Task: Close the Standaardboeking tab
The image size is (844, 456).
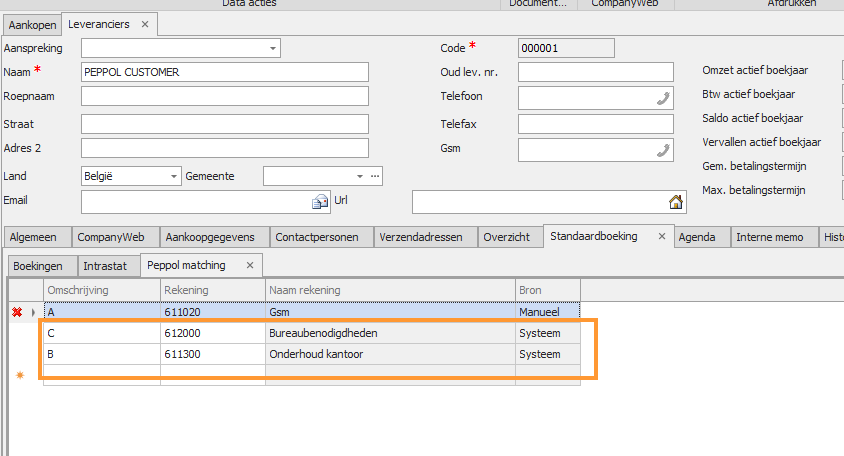Action: pyautogui.click(x=661, y=237)
